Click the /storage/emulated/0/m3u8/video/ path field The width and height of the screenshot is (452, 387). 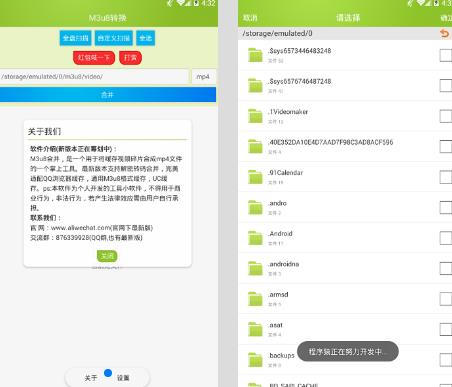click(94, 77)
